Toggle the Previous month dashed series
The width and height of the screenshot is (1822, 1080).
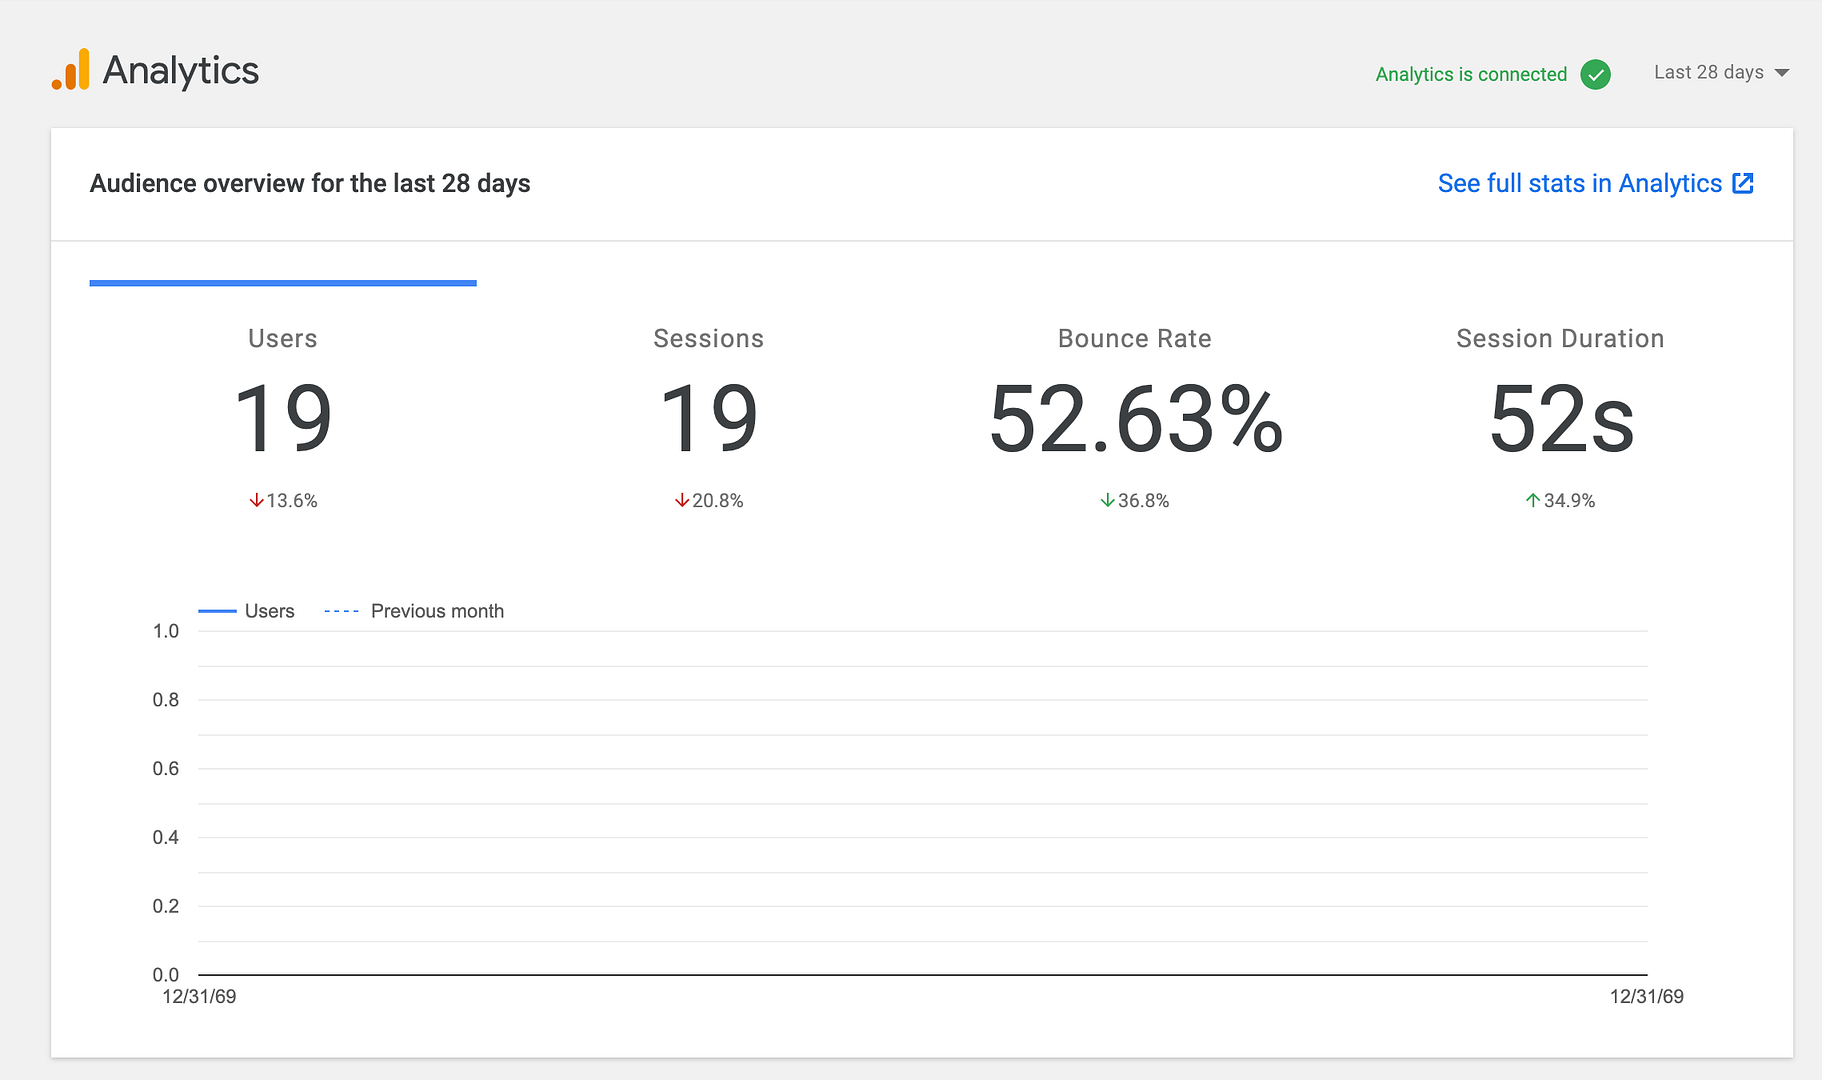(414, 610)
